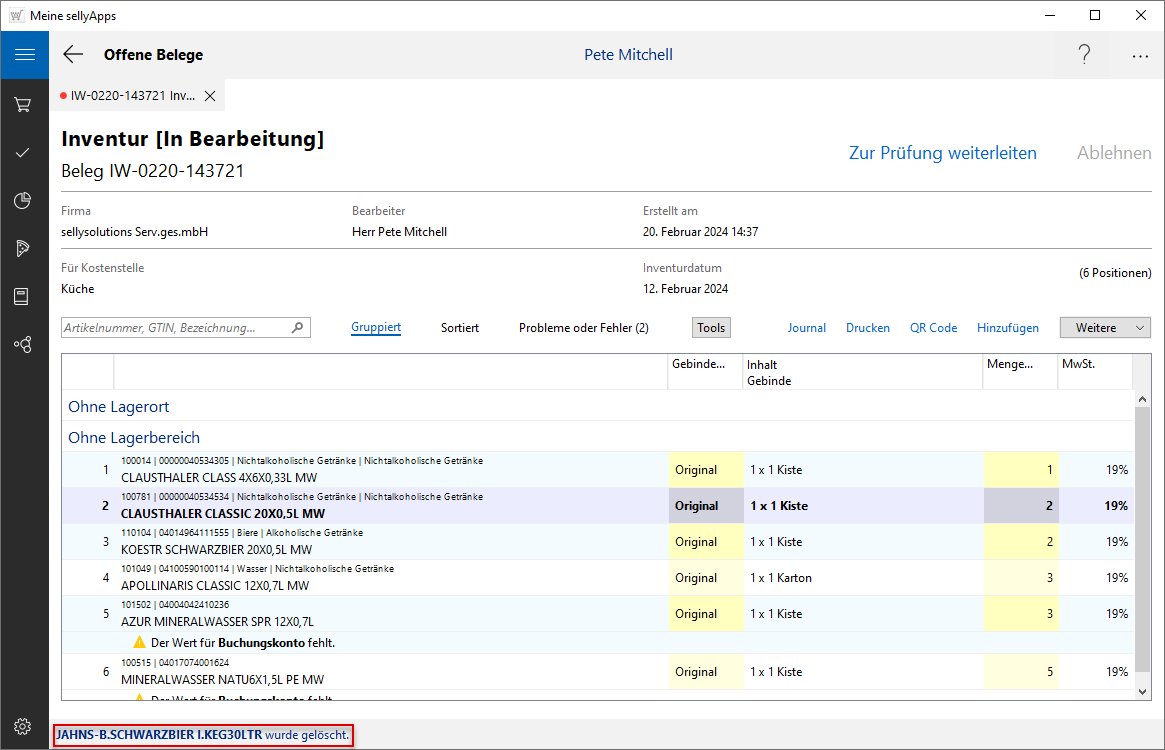Image resolution: width=1165 pixels, height=750 pixels.
Task: Collapse the Ohne Lagerort group
Action: 119,407
